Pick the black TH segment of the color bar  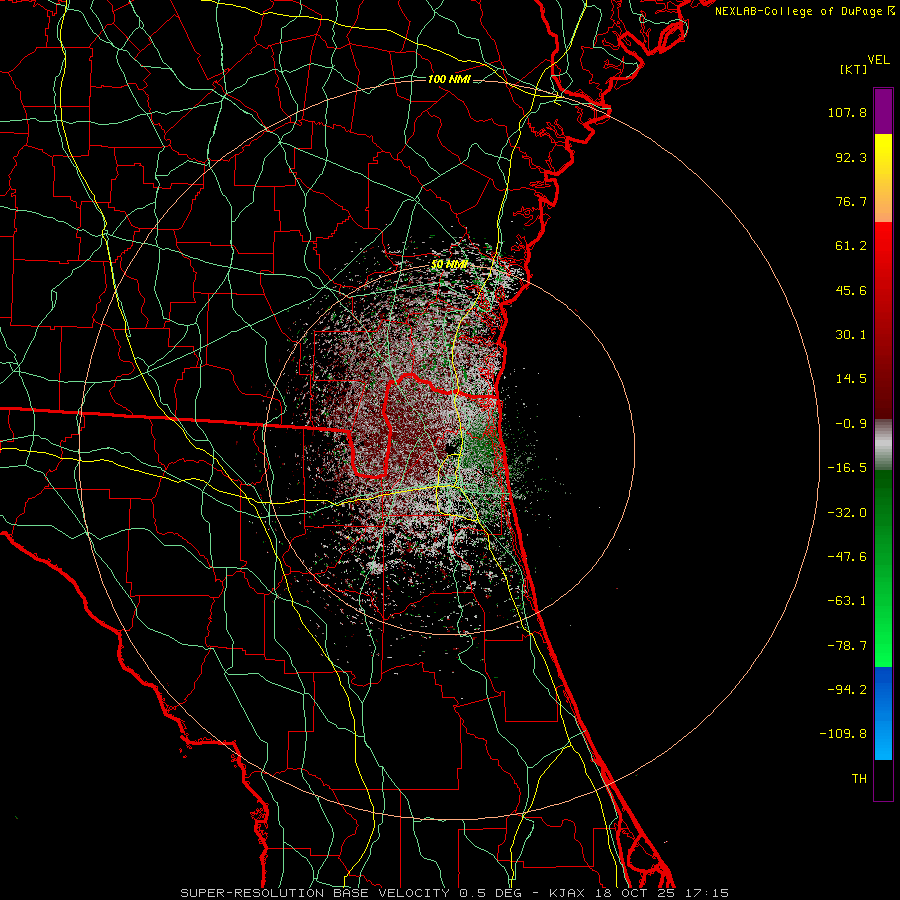coord(883,779)
